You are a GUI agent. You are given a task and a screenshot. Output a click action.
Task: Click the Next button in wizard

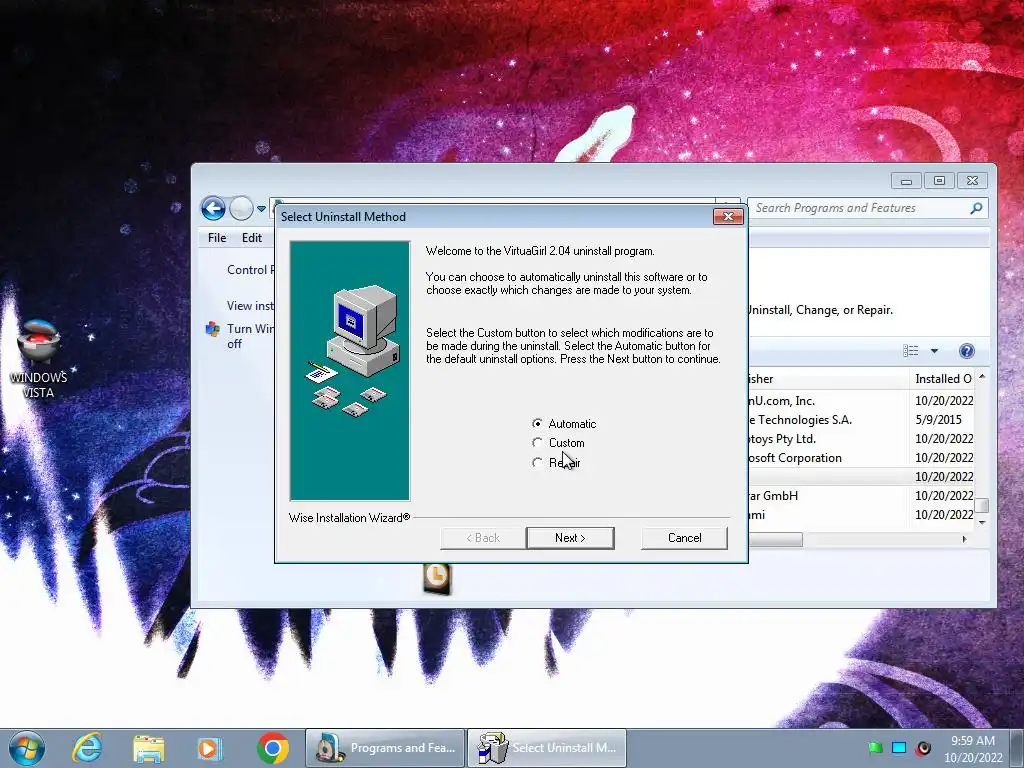570,538
